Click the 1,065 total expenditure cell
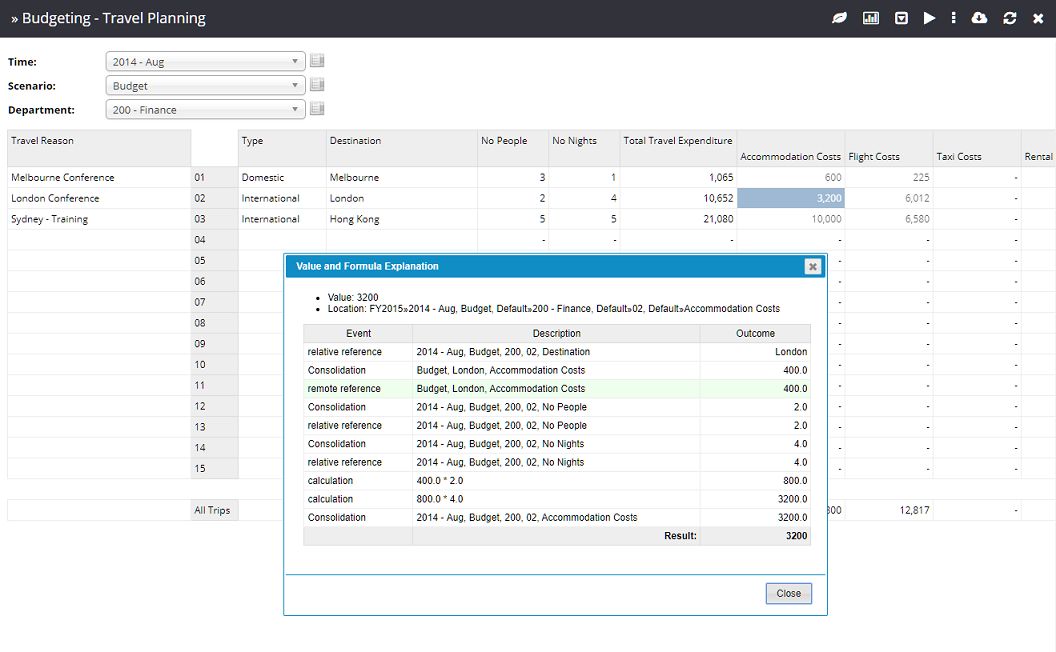Screen dimensions: 1056x652 678,177
